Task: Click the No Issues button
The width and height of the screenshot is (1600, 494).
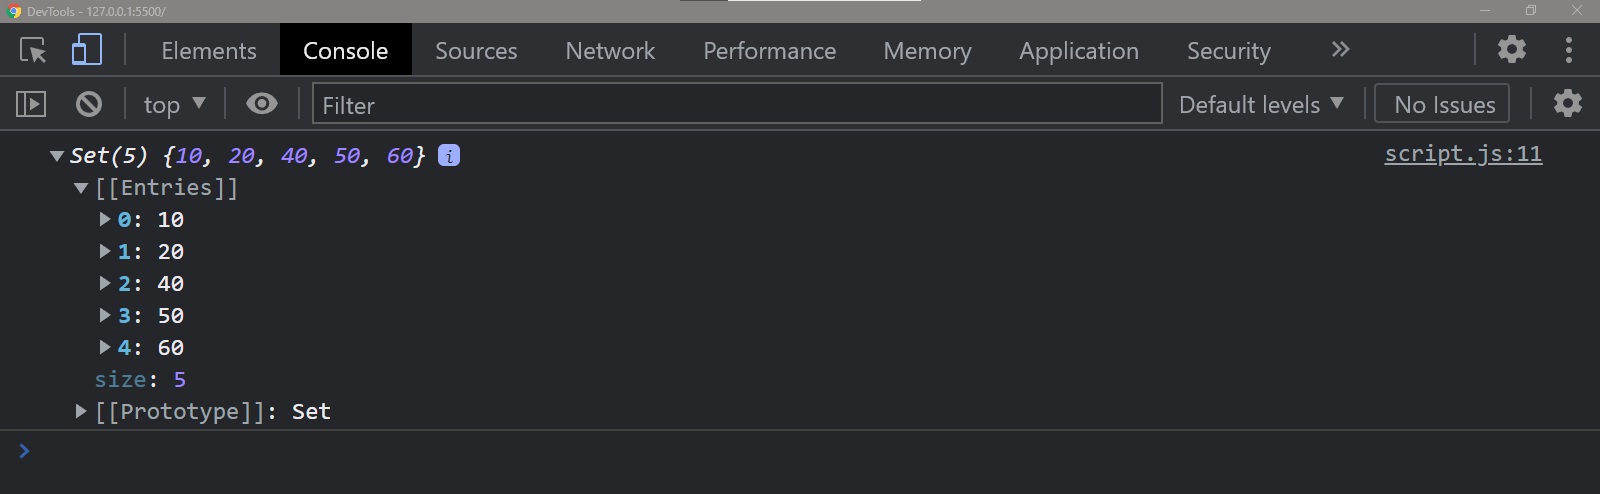Action: click(1444, 104)
